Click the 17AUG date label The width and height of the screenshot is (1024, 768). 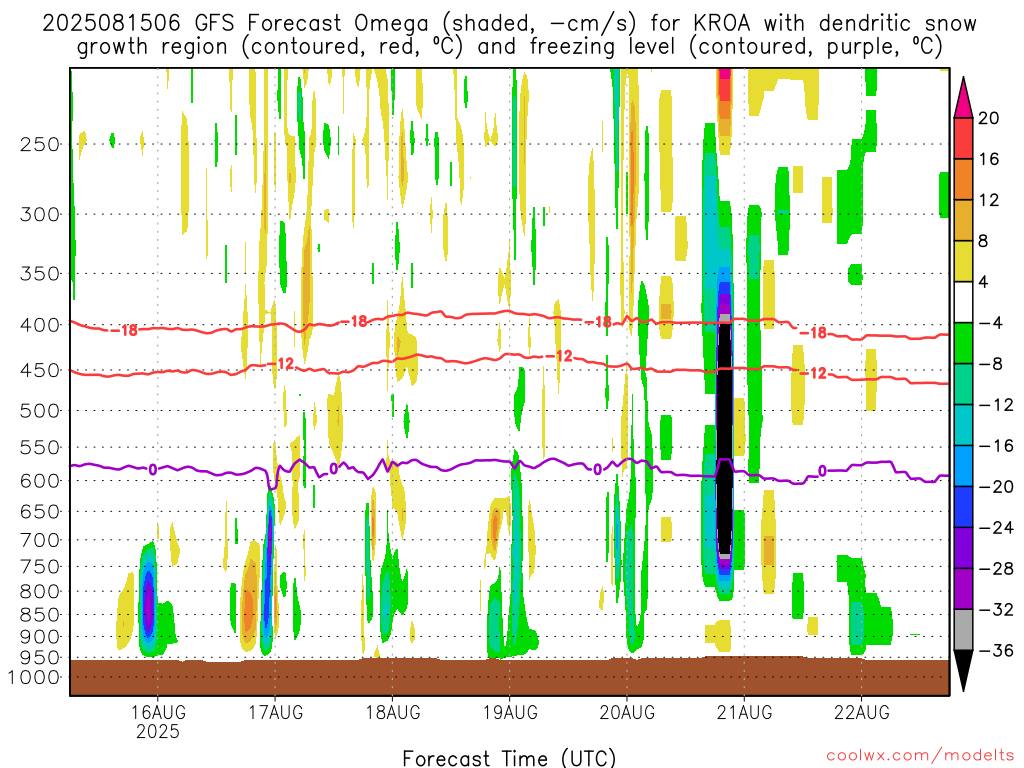coord(275,712)
